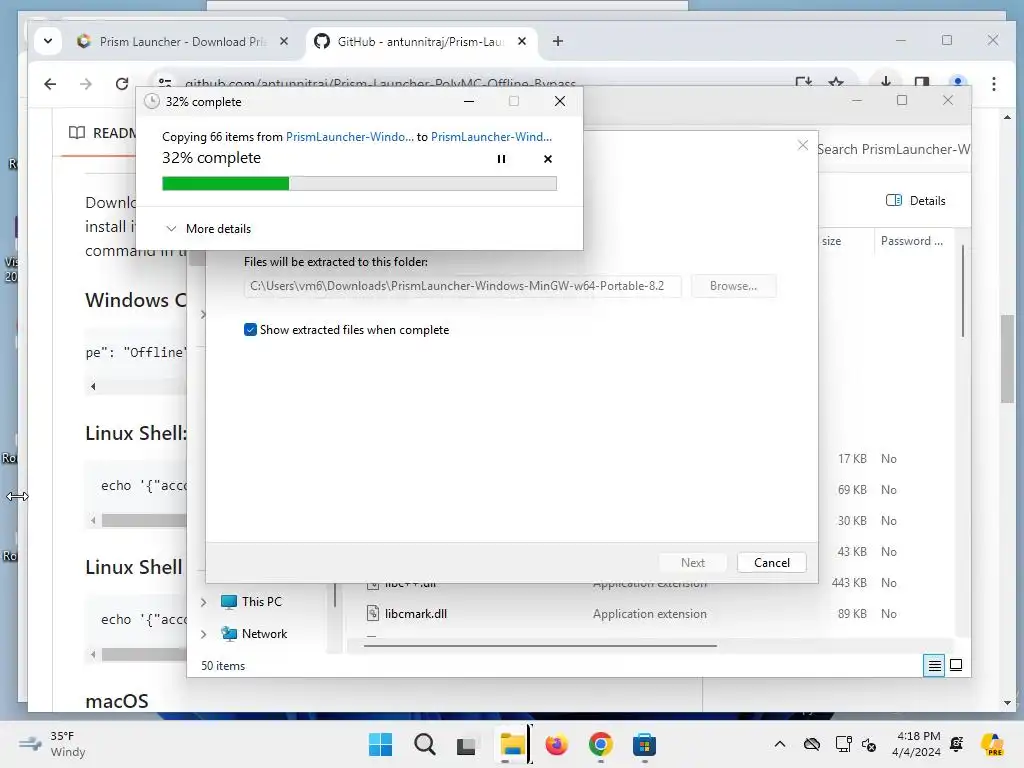Select the libcmark.dll file

pos(415,613)
